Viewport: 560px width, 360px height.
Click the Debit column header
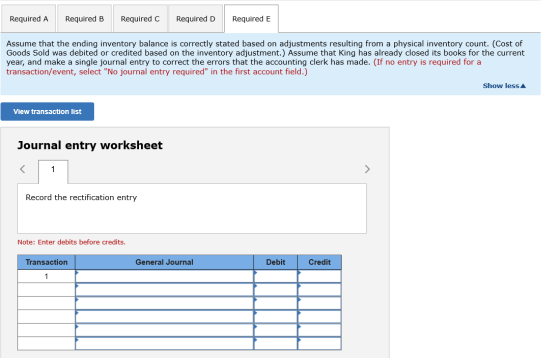pyautogui.click(x=275, y=262)
